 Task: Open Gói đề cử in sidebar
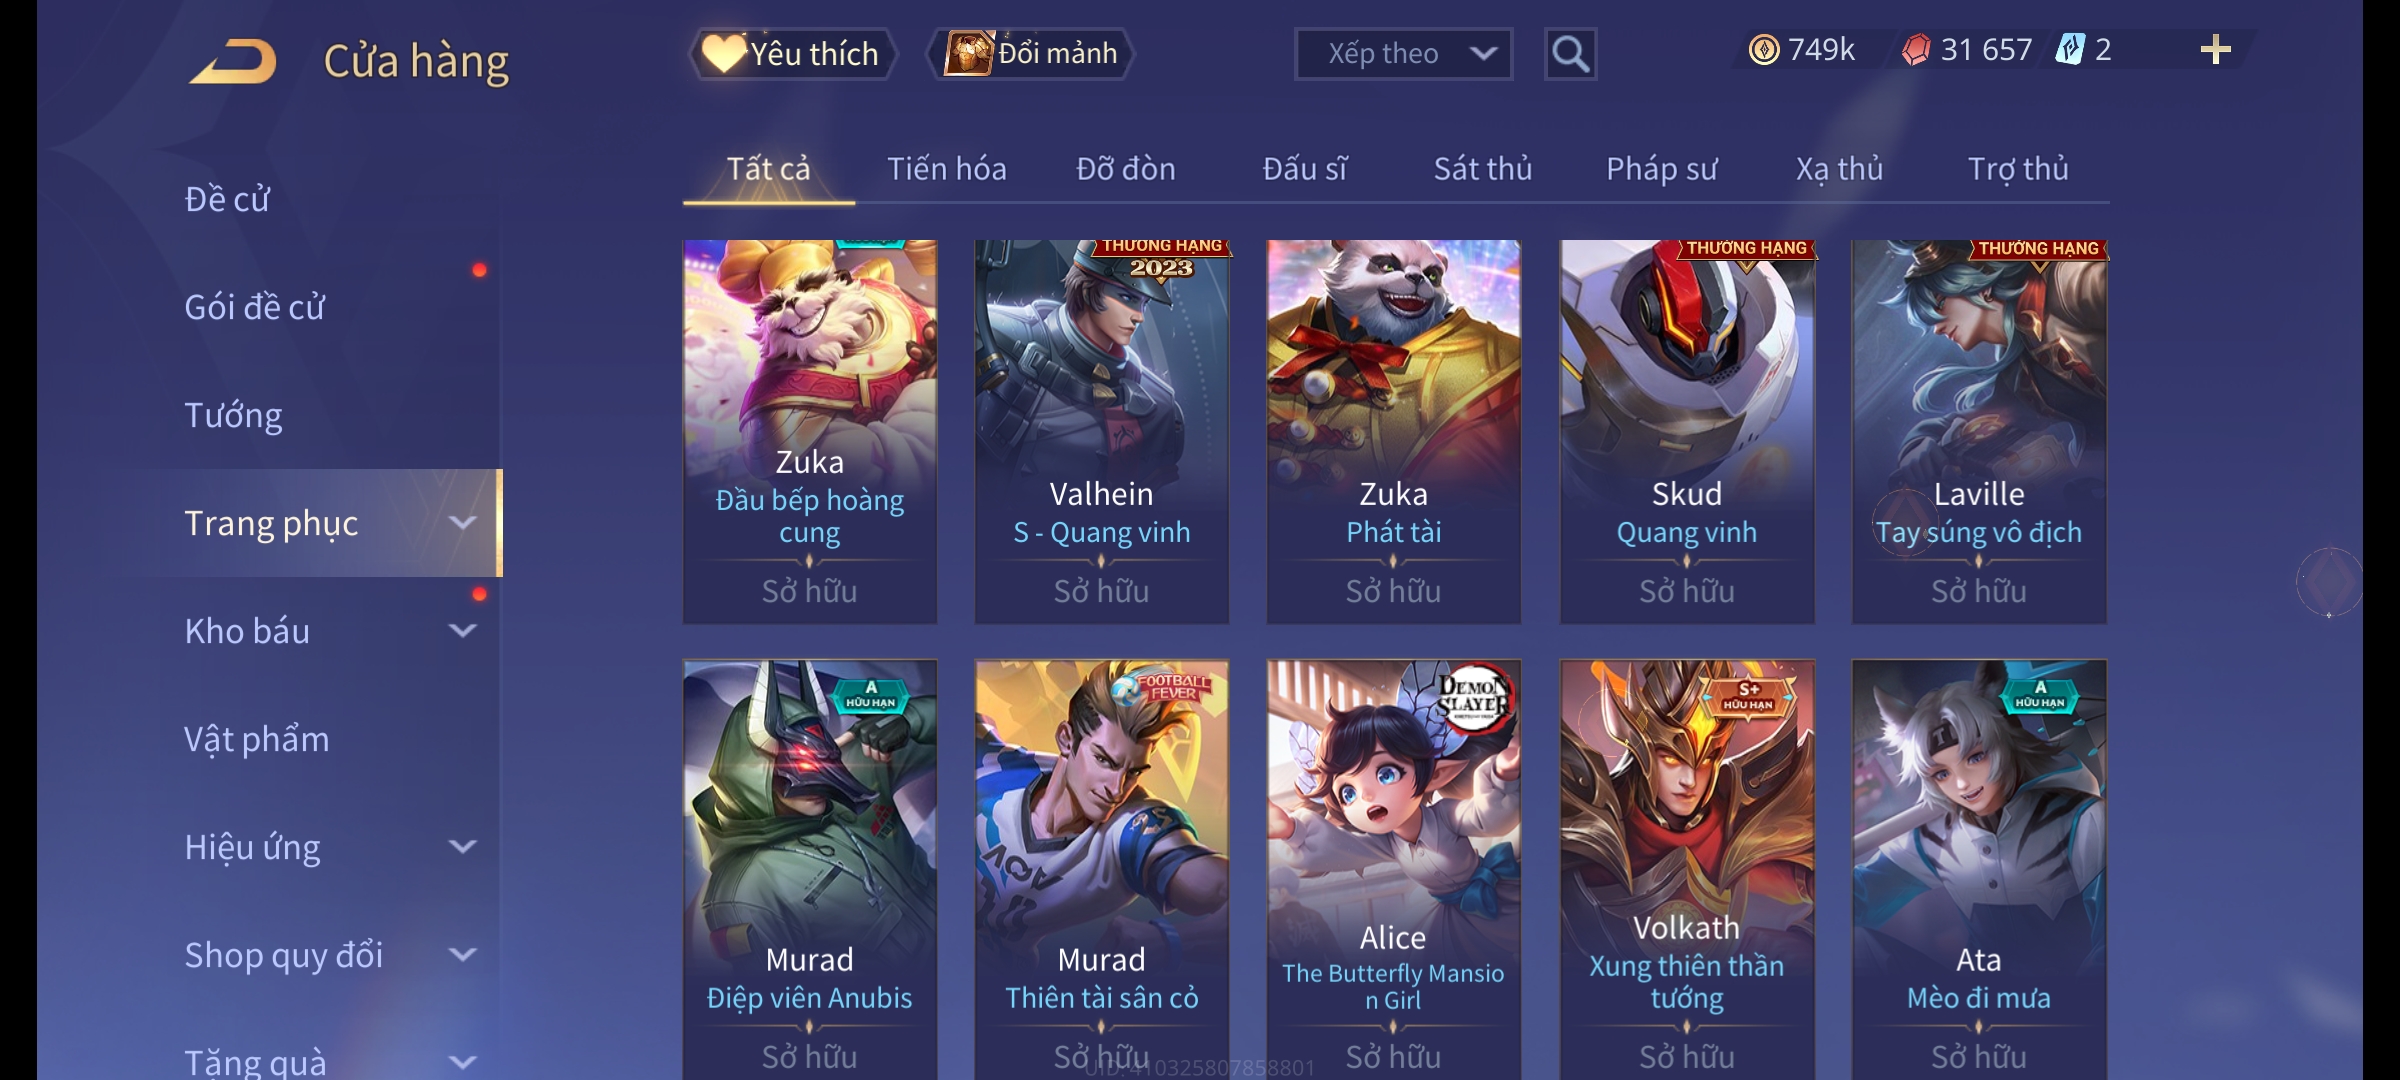point(254,307)
